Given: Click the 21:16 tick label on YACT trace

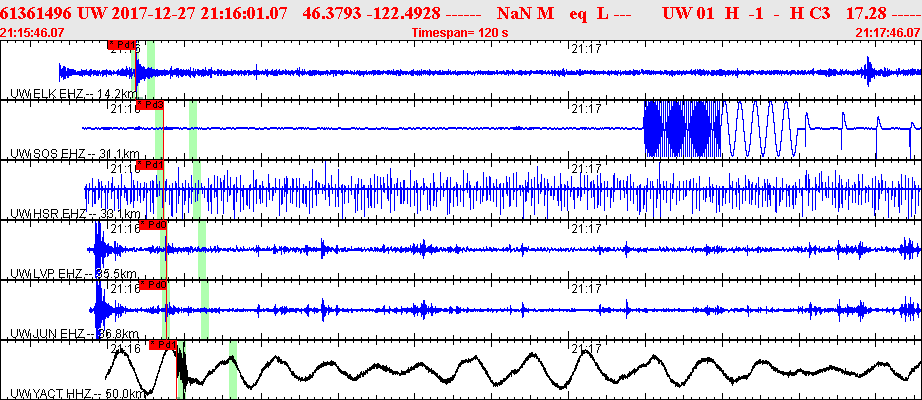Looking at the screenshot, I should pyautogui.click(x=126, y=348).
